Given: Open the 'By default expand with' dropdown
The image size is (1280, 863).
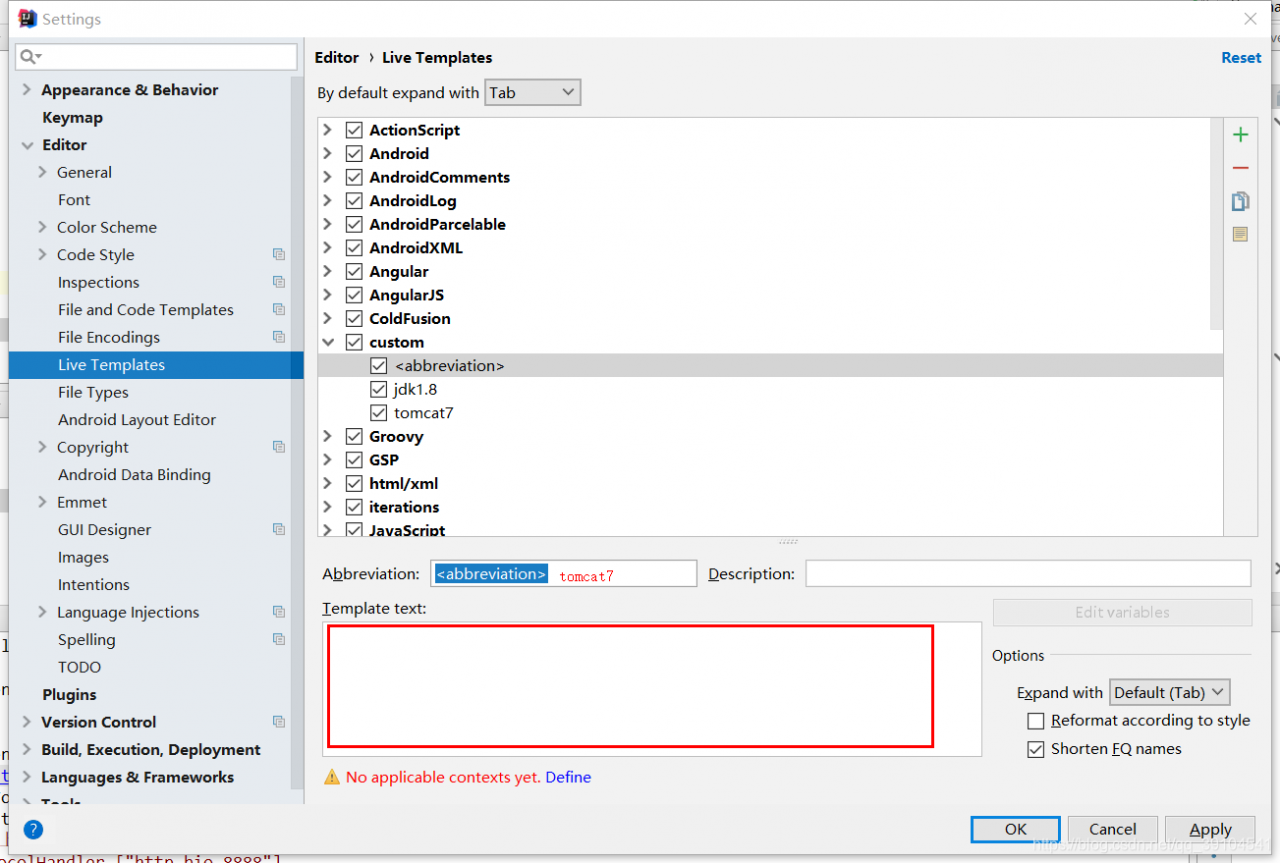Looking at the screenshot, I should (x=532, y=93).
